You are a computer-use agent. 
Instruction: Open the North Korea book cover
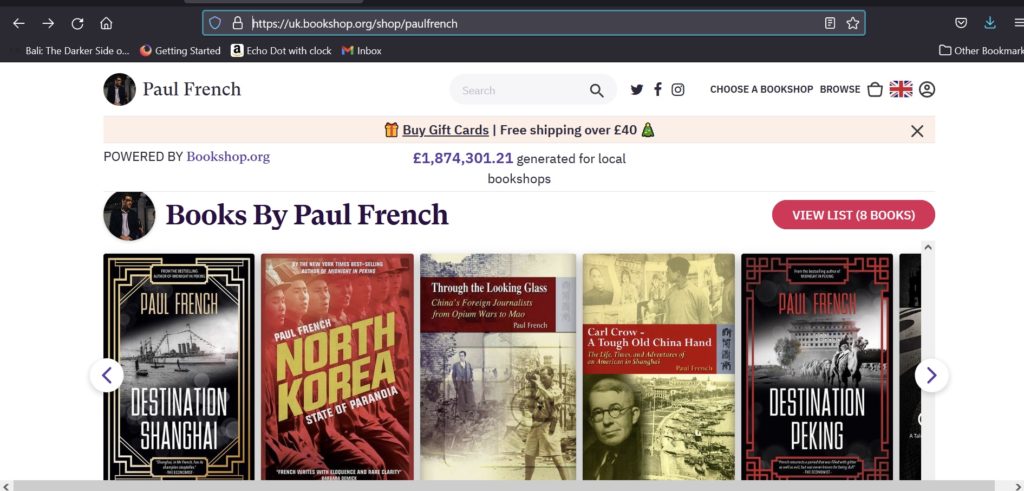tap(337, 366)
